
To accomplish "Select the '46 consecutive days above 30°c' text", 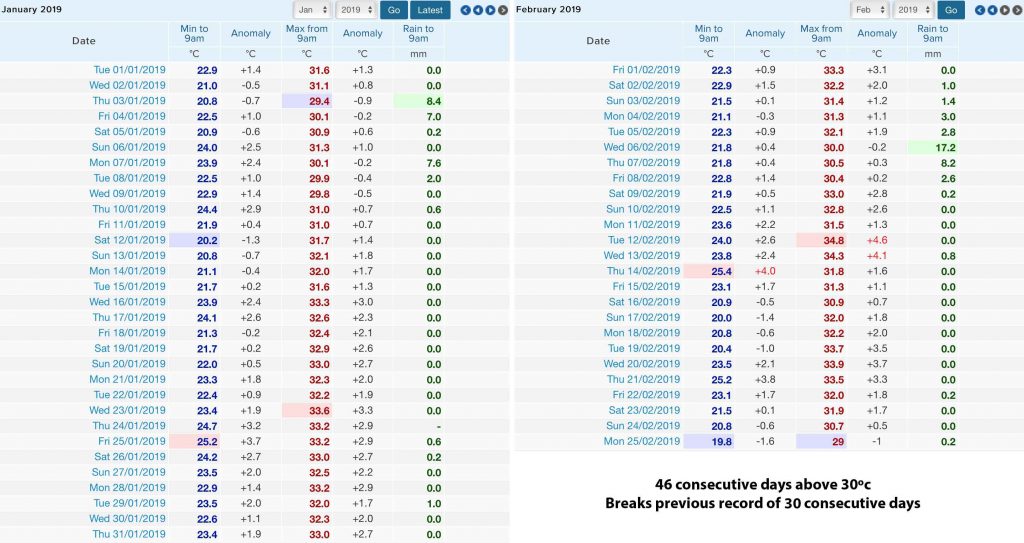I will pos(763,484).
